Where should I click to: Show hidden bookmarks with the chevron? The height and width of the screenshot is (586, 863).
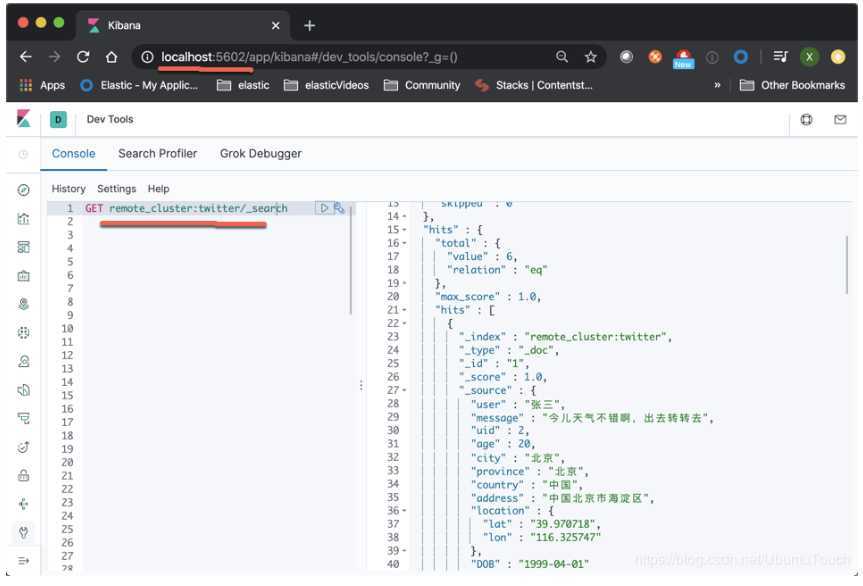pyautogui.click(x=717, y=85)
